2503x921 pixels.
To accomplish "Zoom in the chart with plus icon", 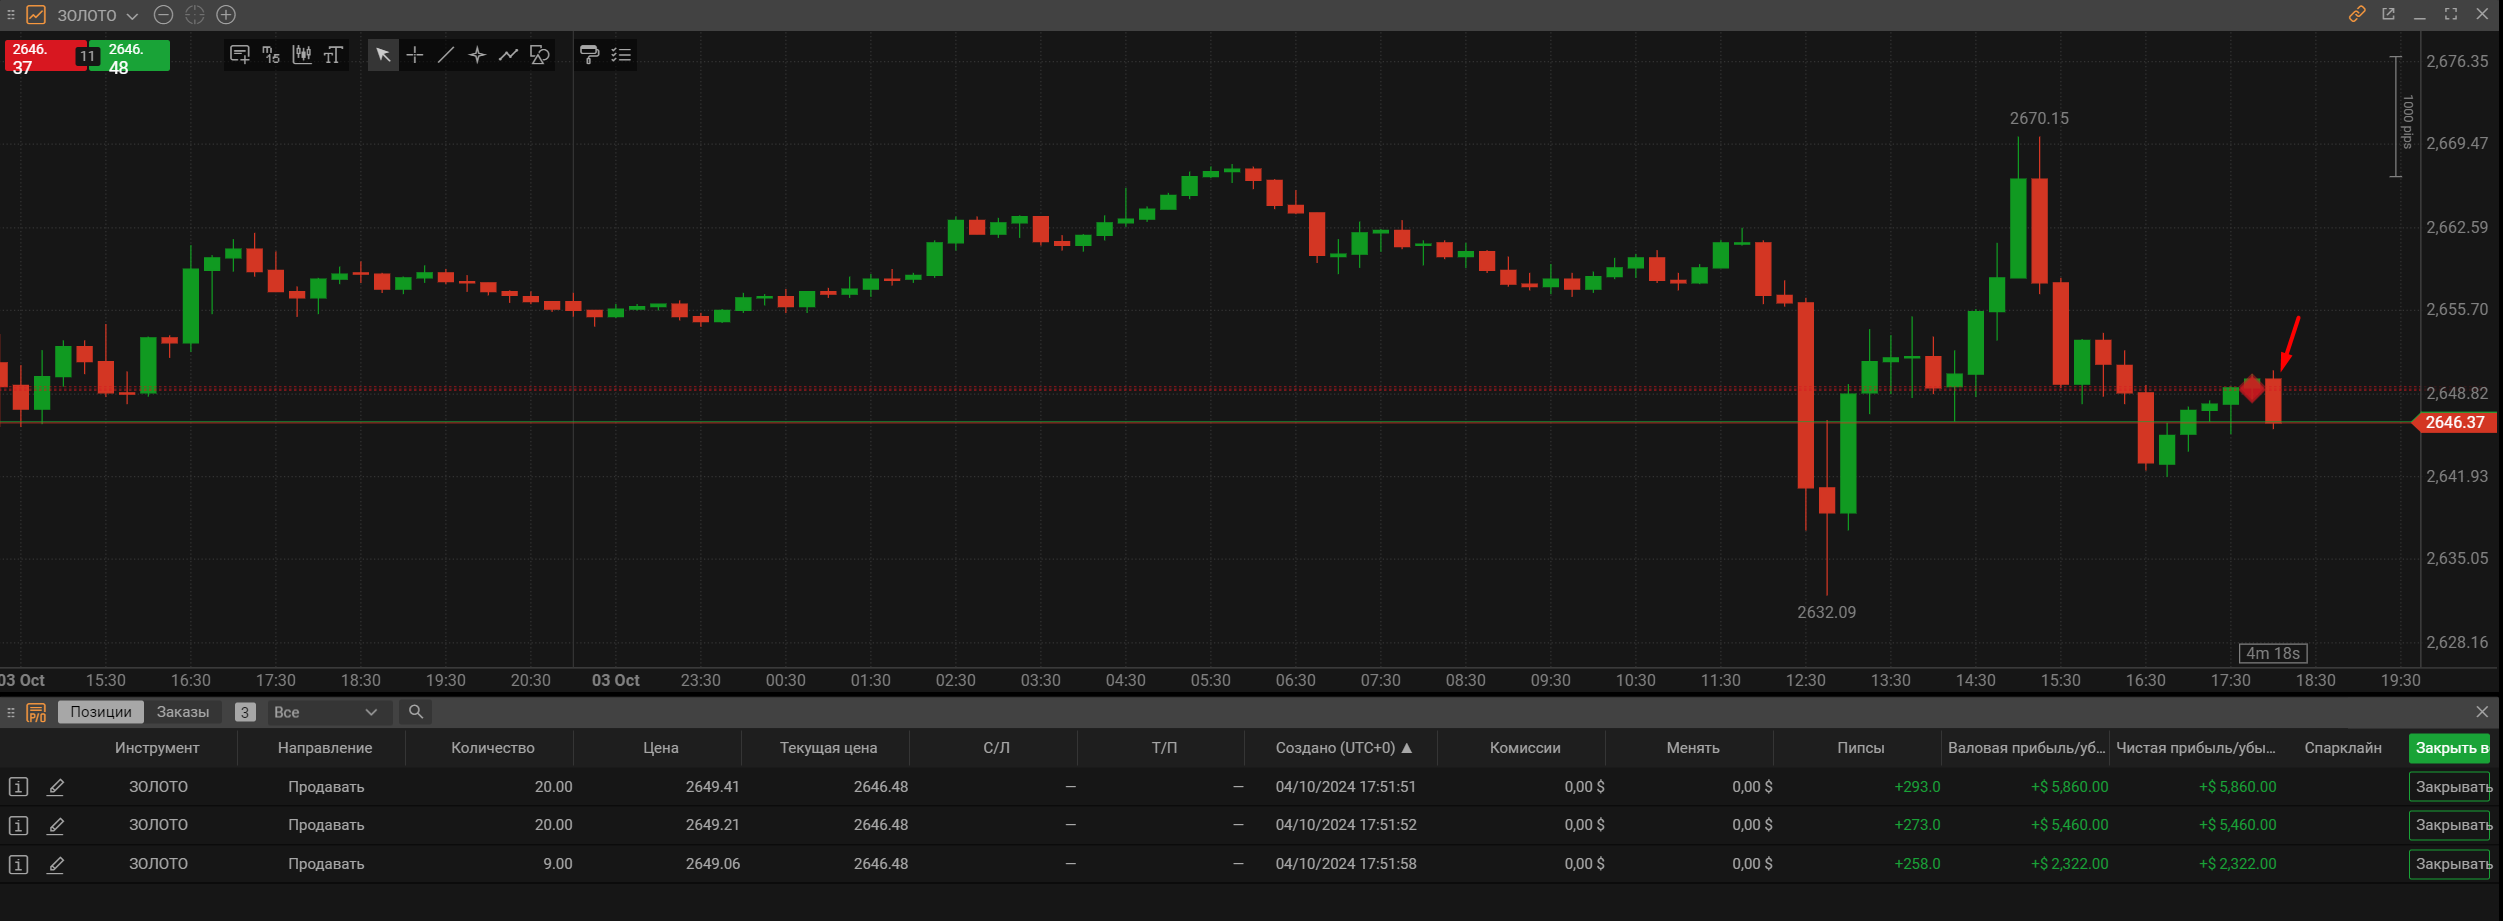I will pyautogui.click(x=226, y=15).
